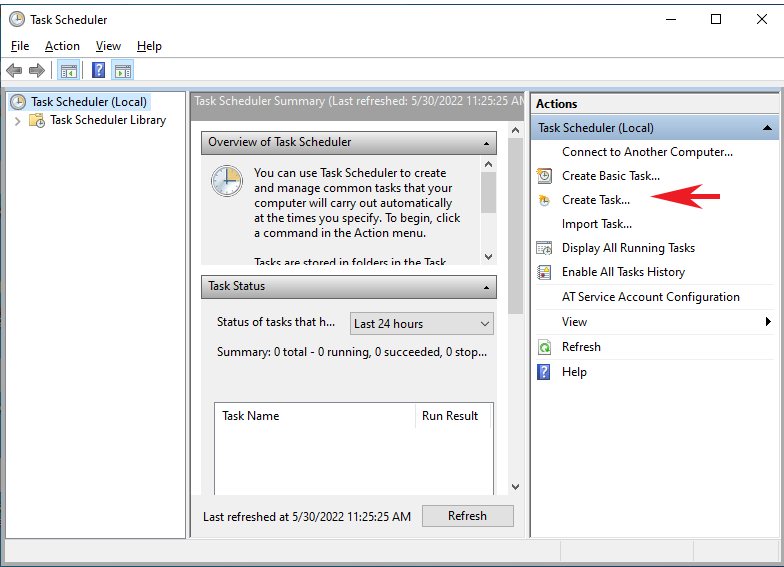The width and height of the screenshot is (784, 567).
Task: Collapse the Task Status section
Action: coord(486,288)
